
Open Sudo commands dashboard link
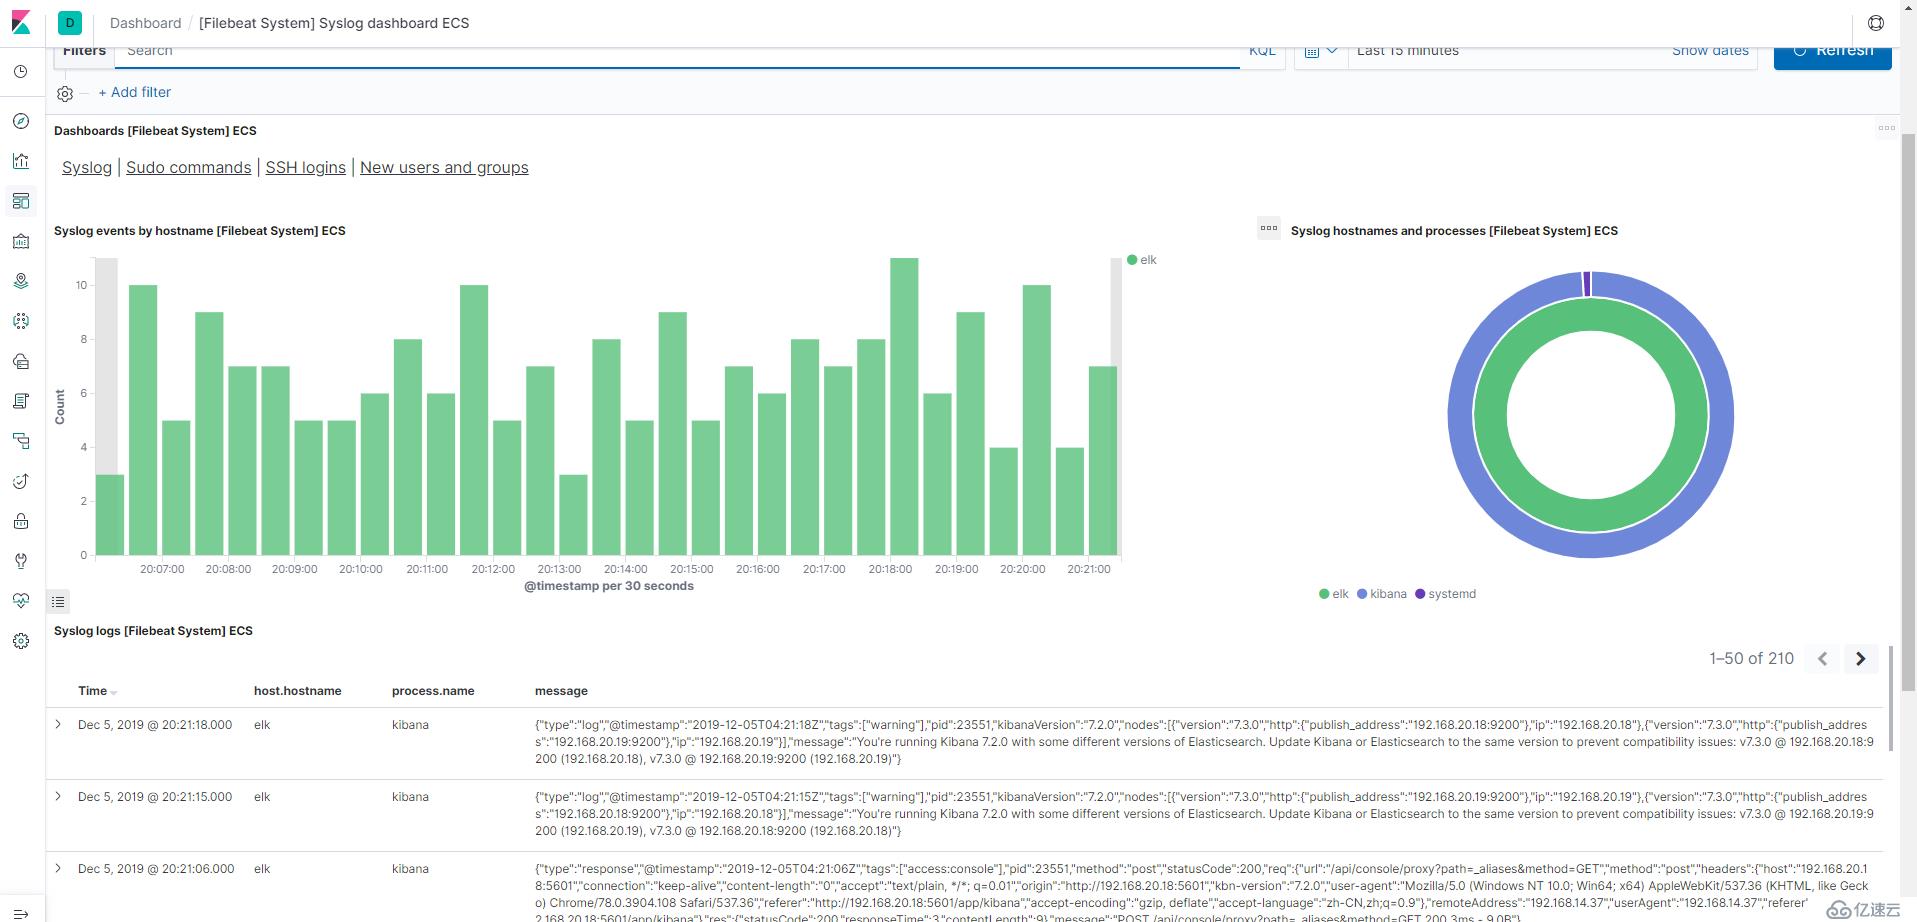[x=188, y=168]
